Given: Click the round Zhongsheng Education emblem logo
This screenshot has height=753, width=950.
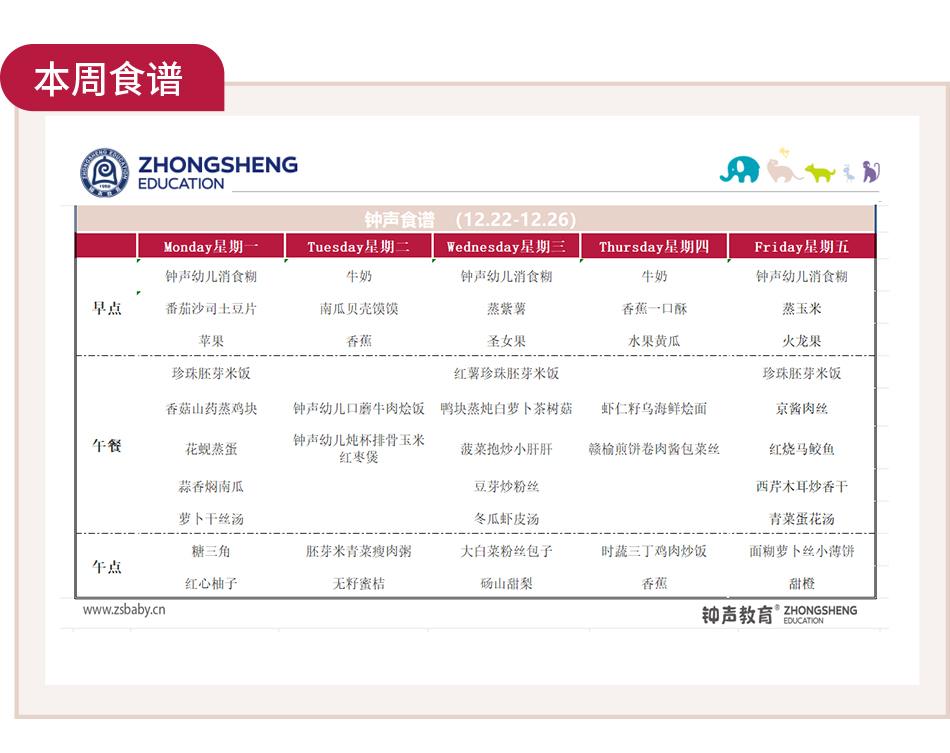Looking at the screenshot, I should pos(105,172).
